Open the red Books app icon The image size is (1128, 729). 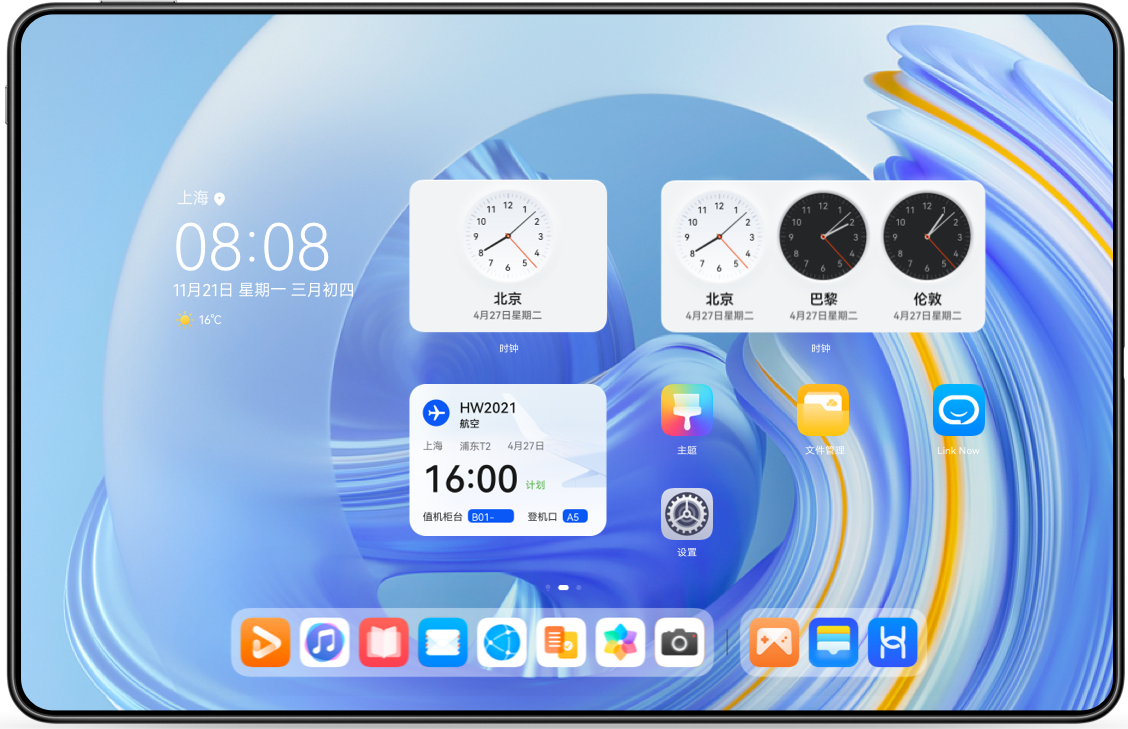pyautogui.click(x=383, y=642)
